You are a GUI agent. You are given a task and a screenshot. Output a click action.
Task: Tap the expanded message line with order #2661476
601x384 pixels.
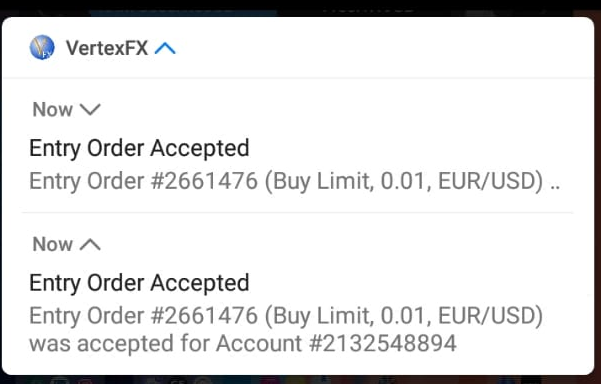click(x=286, y=316)
